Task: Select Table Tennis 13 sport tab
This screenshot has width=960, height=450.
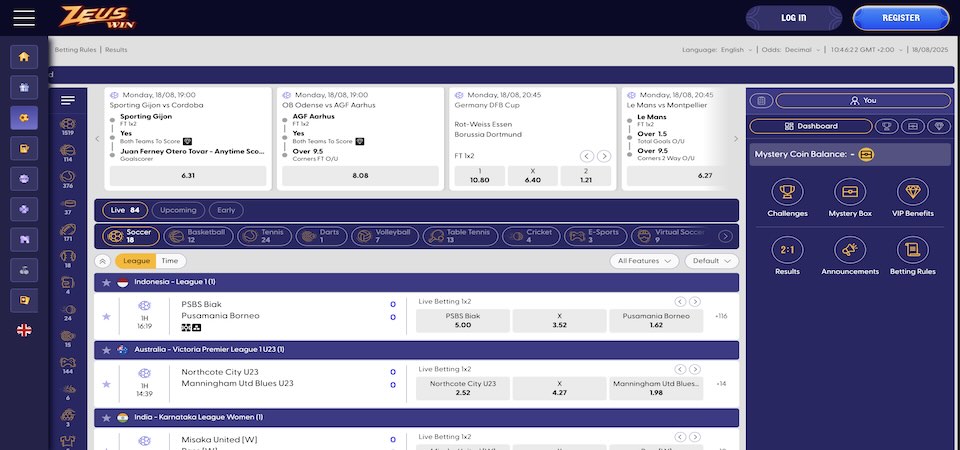Action: point(460,236)
